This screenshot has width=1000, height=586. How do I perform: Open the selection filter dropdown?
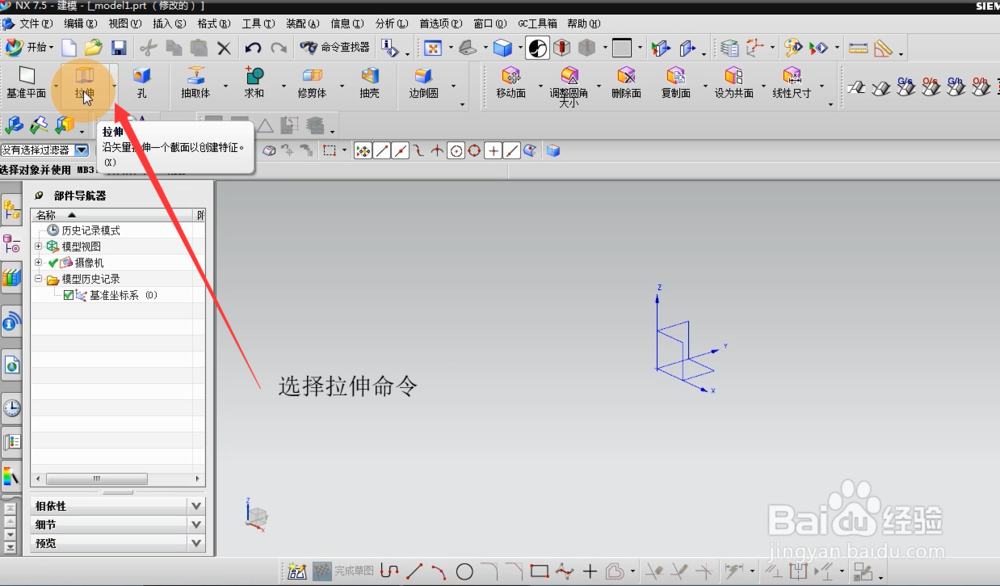click(x=82, y=150)
